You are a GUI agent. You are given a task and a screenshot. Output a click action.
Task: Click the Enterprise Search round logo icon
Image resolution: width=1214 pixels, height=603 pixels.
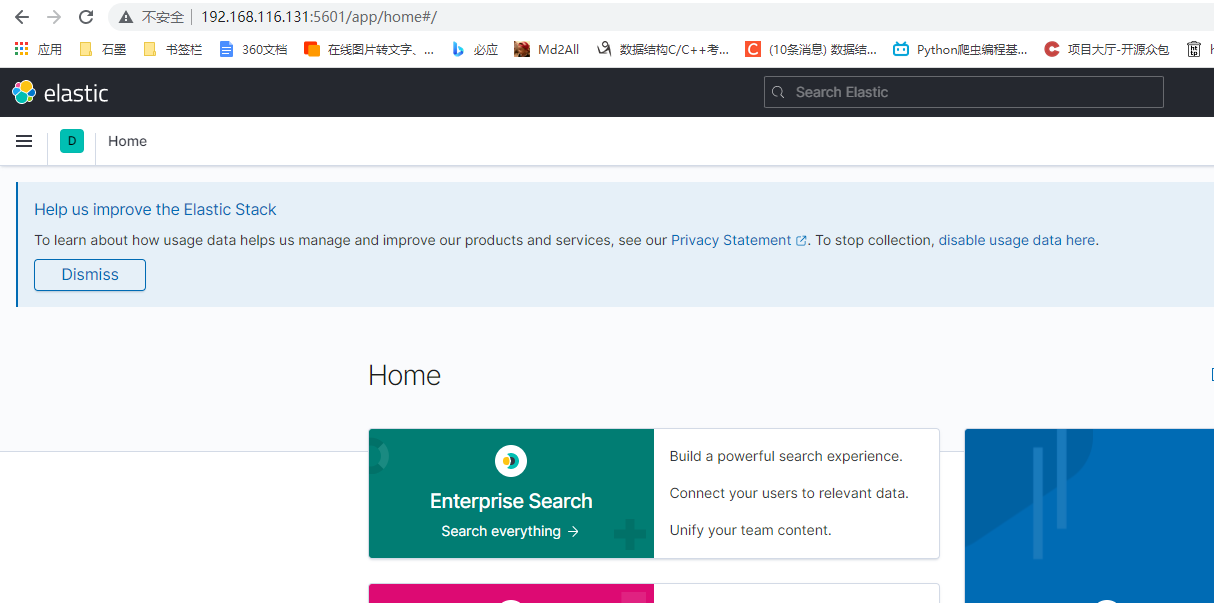[511, 461]
